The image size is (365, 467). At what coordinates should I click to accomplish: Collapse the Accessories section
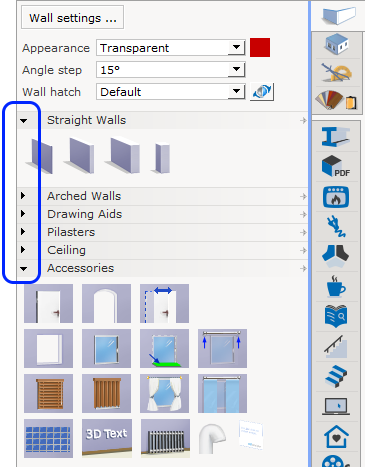pyautogui.click(x=23, y=269)
